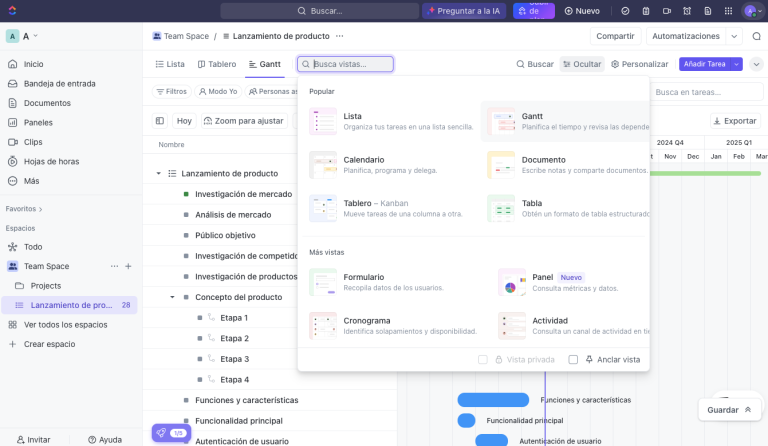Enable the Anclar vista checkbox
This screenshot has width=768, height=446.
[573, 359]
